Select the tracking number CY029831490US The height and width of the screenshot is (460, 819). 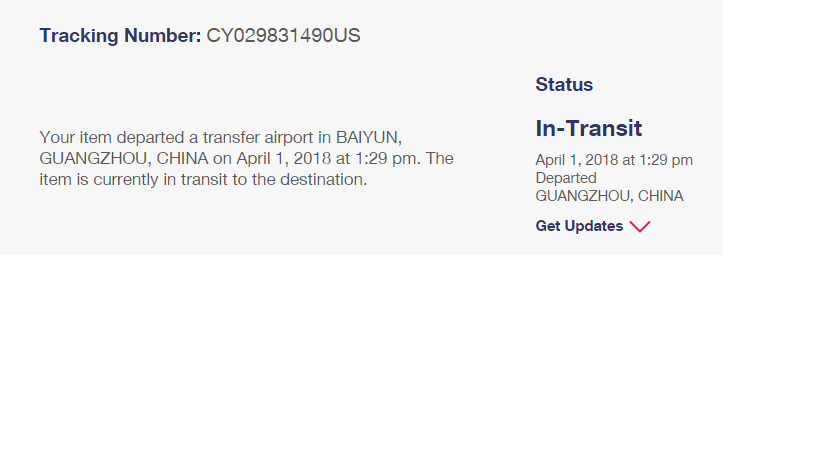[x=283, y=36]
